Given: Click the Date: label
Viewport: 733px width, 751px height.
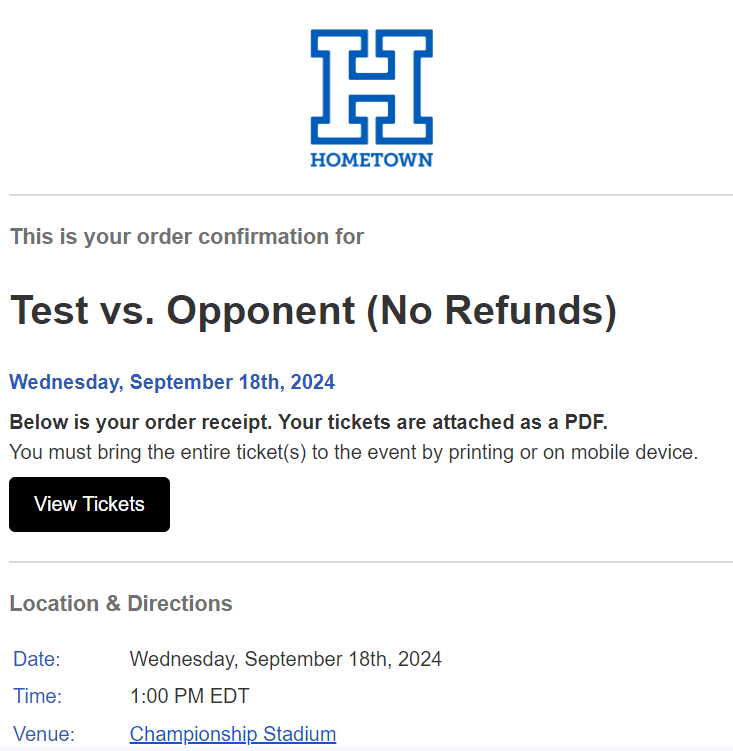Looking at the screenshot, I should click(37, 659).
